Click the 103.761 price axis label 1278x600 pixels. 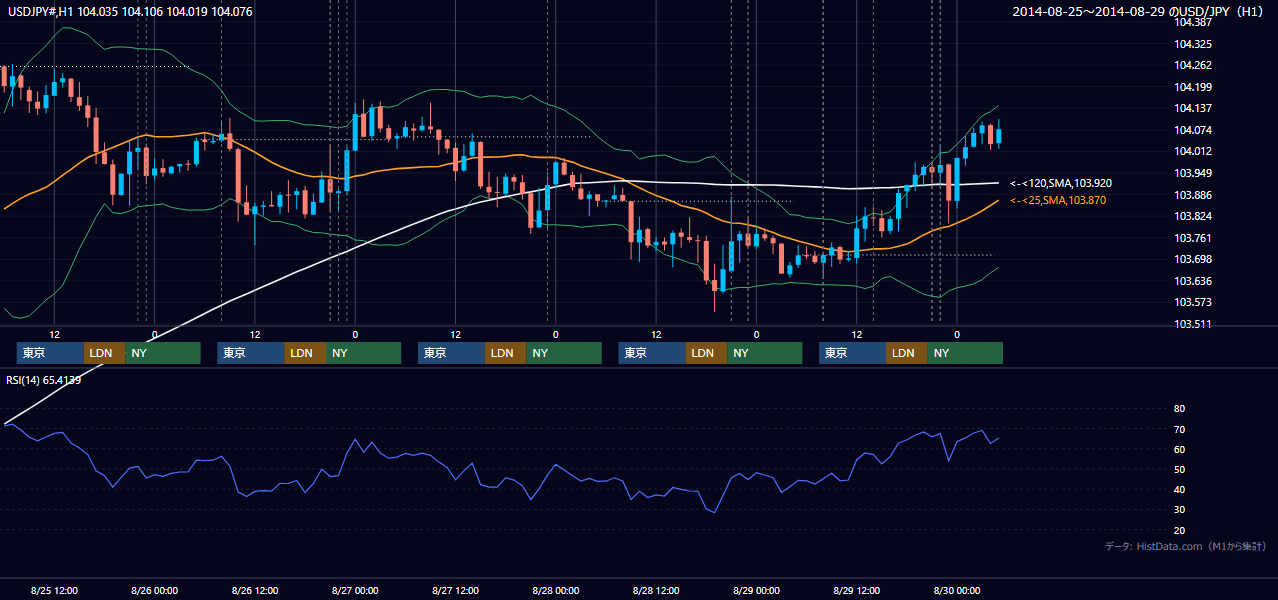tap(1193, 237)
